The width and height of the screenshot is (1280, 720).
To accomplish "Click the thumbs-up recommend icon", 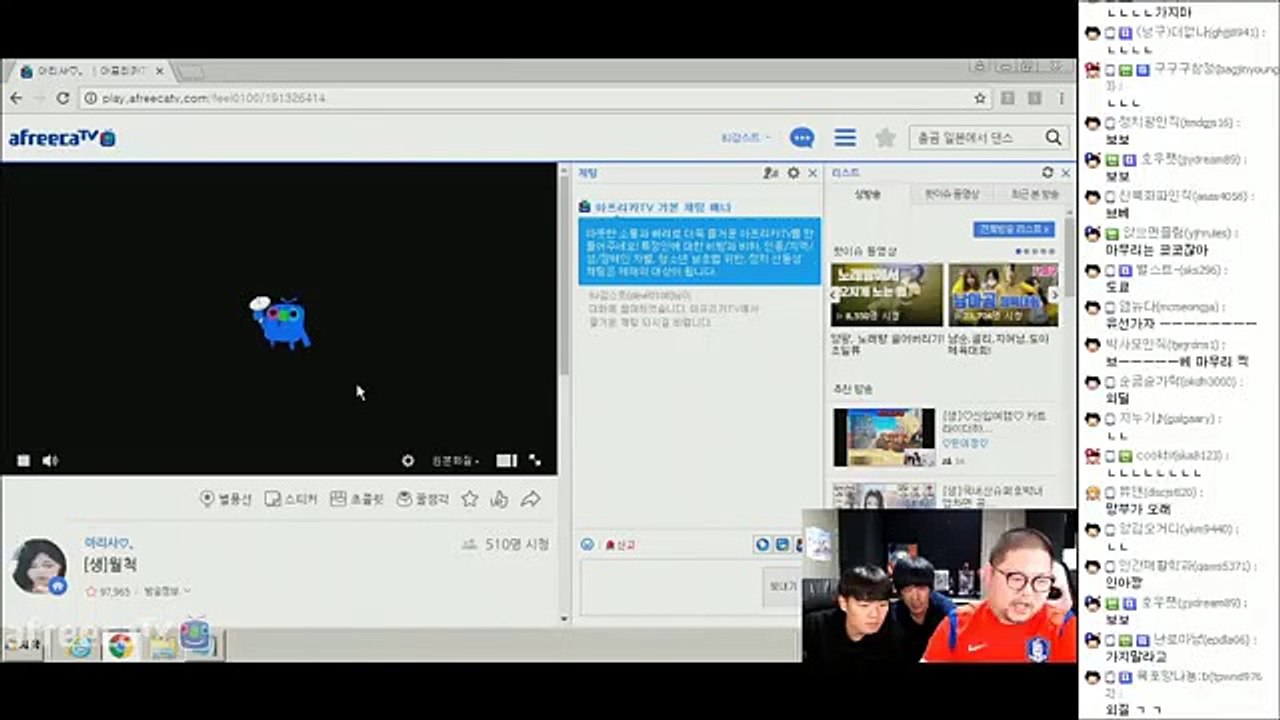I will (500, 498).
